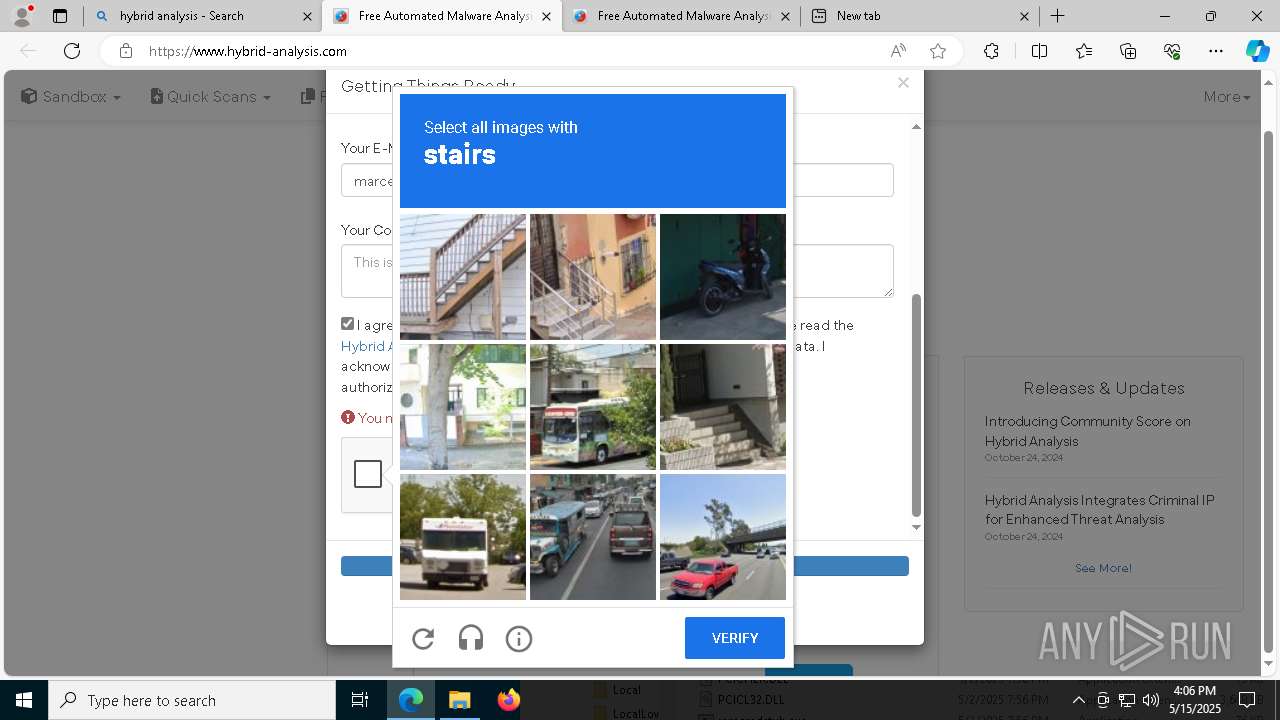
Task: Open the volume control
Action: click(1150, 700)
